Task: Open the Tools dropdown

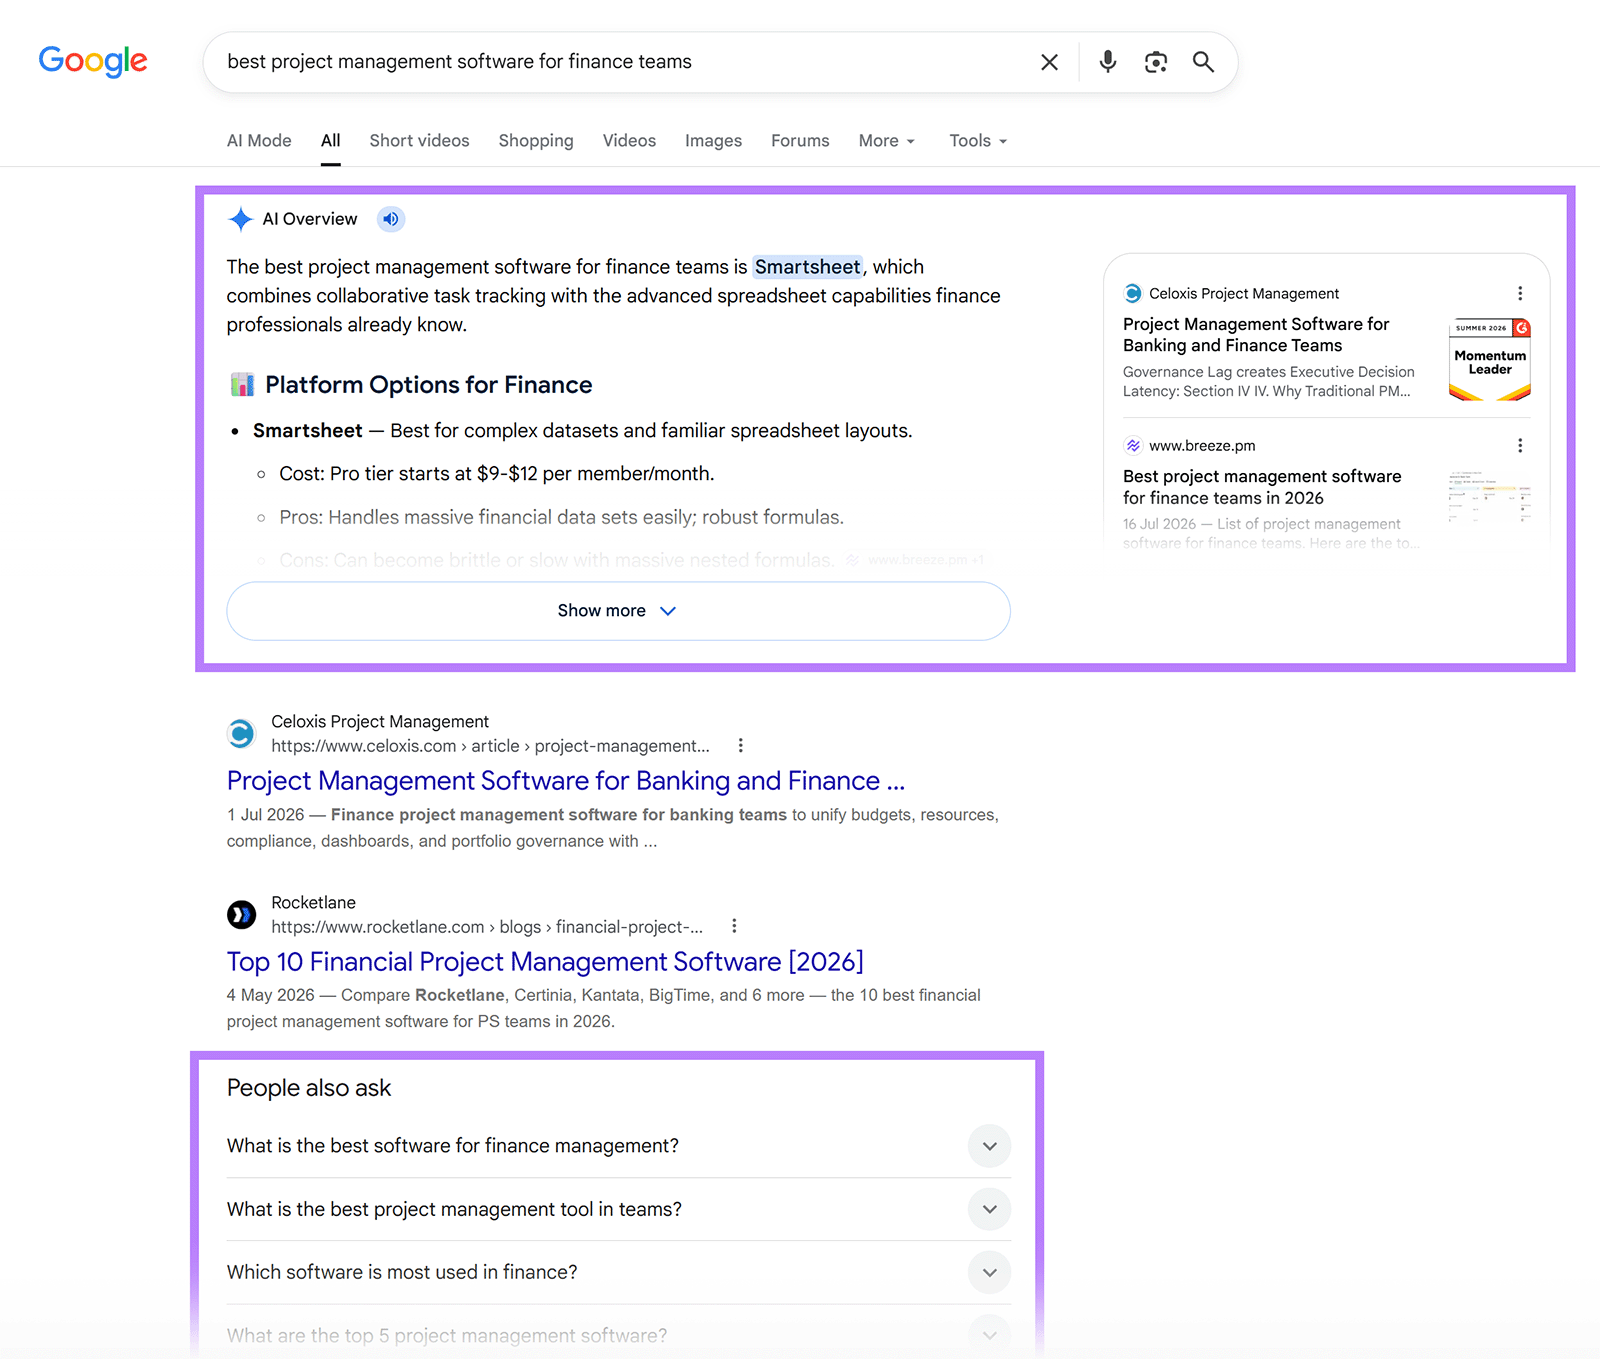Action: [978, 141]
